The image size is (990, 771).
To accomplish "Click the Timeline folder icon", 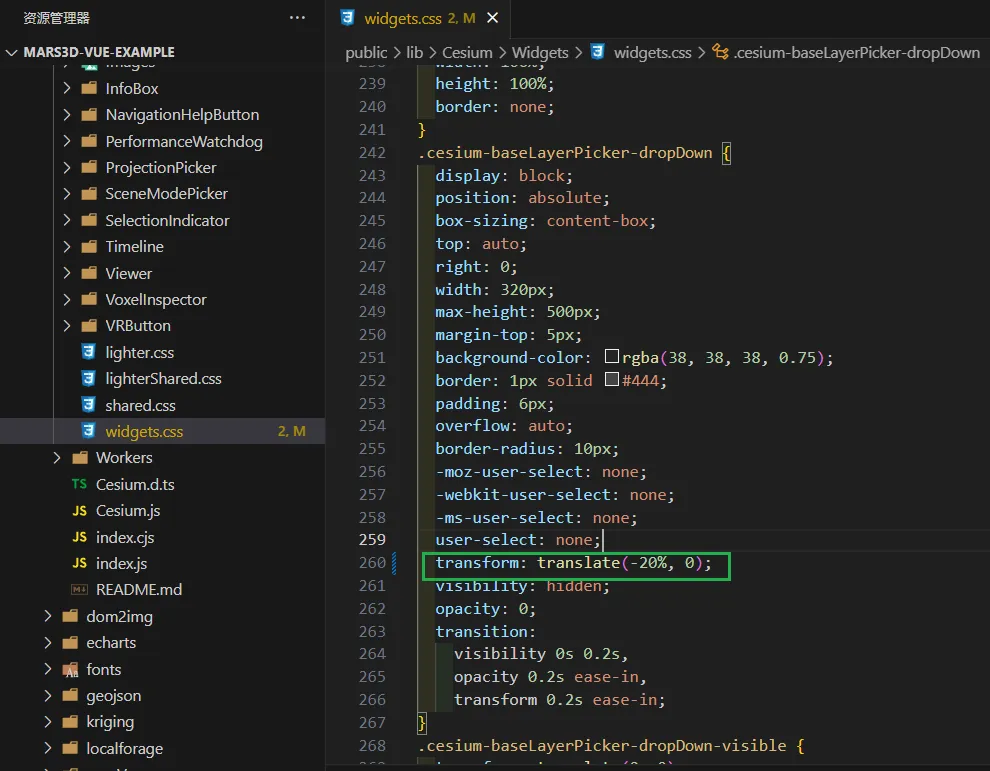I will tap(89, 246).
